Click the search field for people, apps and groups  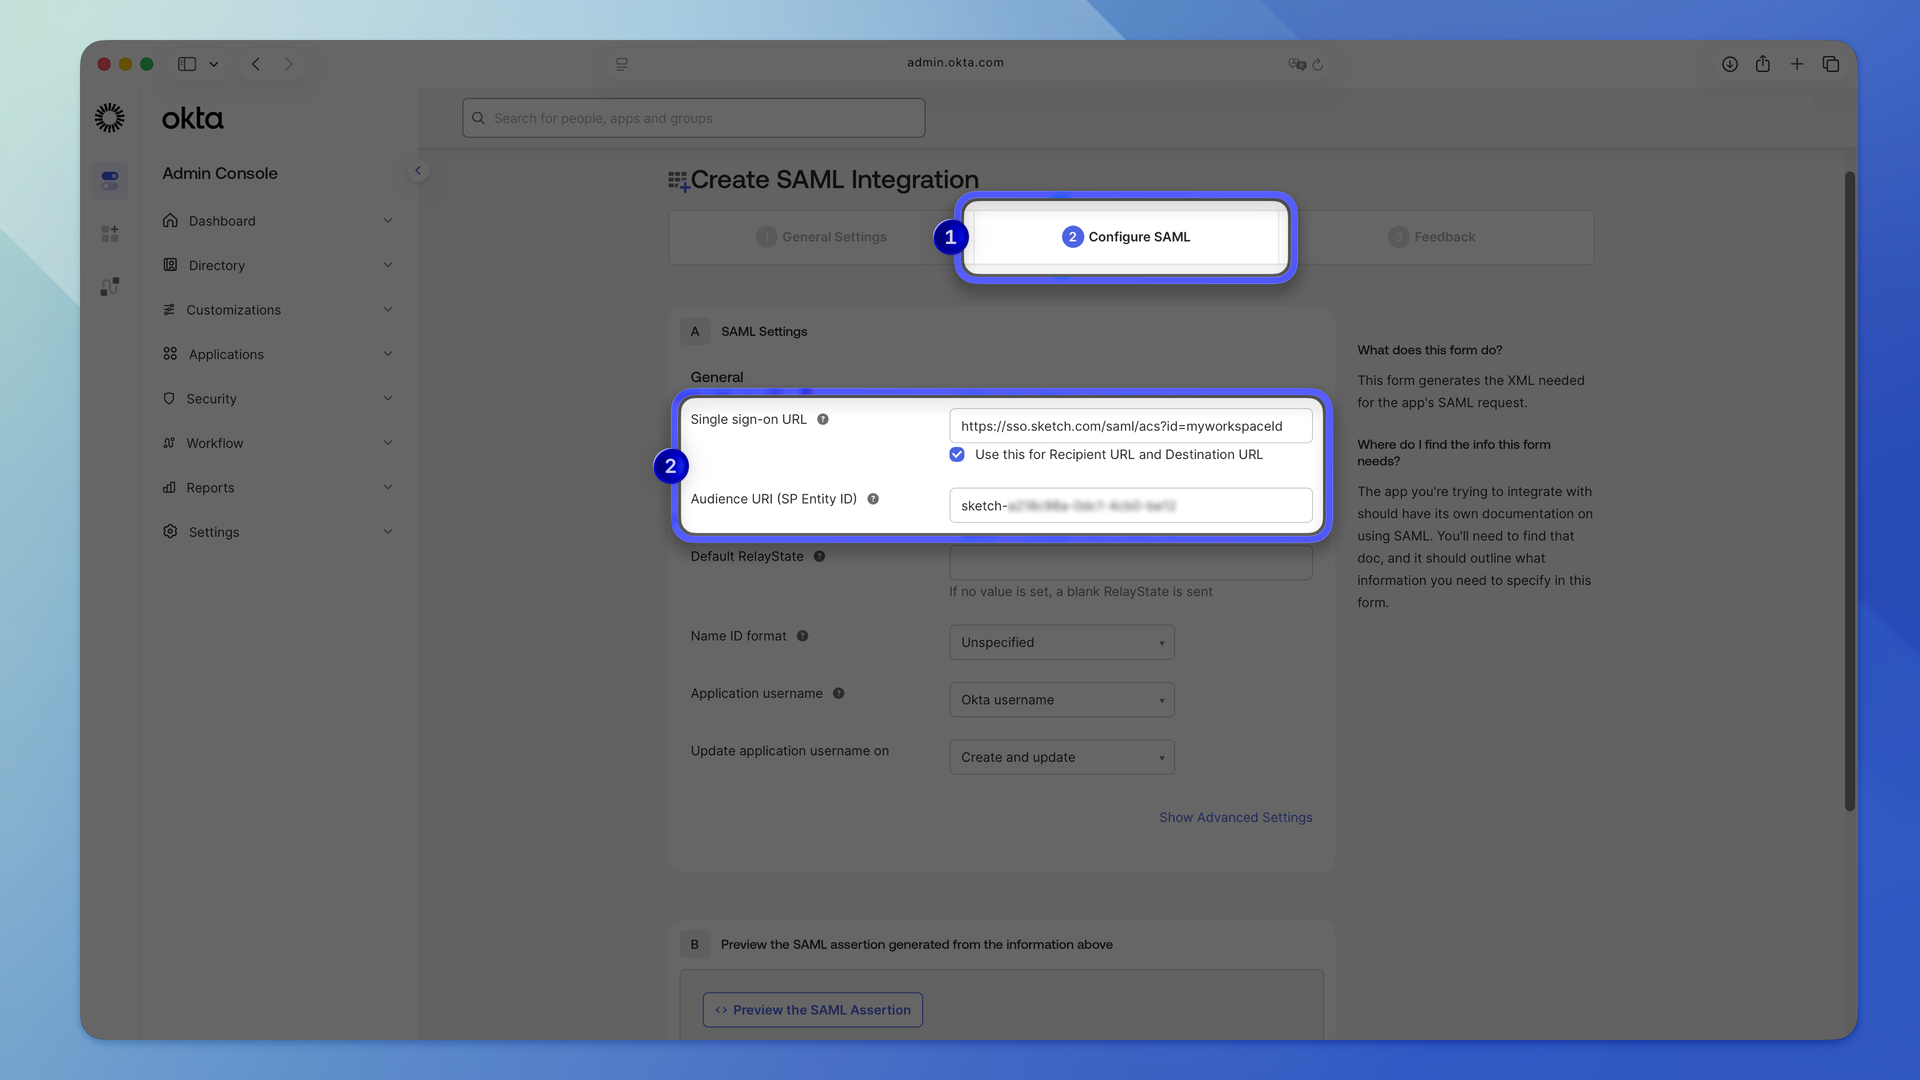pyautogui.click(x=693, y=118)
